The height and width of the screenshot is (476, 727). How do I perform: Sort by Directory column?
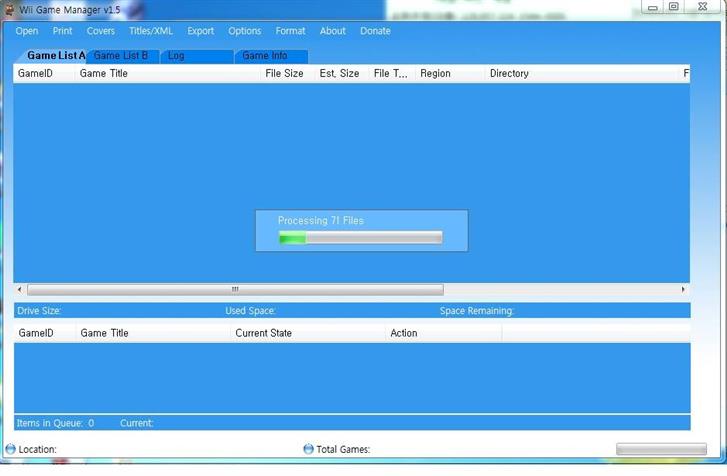tap(582, 74)
